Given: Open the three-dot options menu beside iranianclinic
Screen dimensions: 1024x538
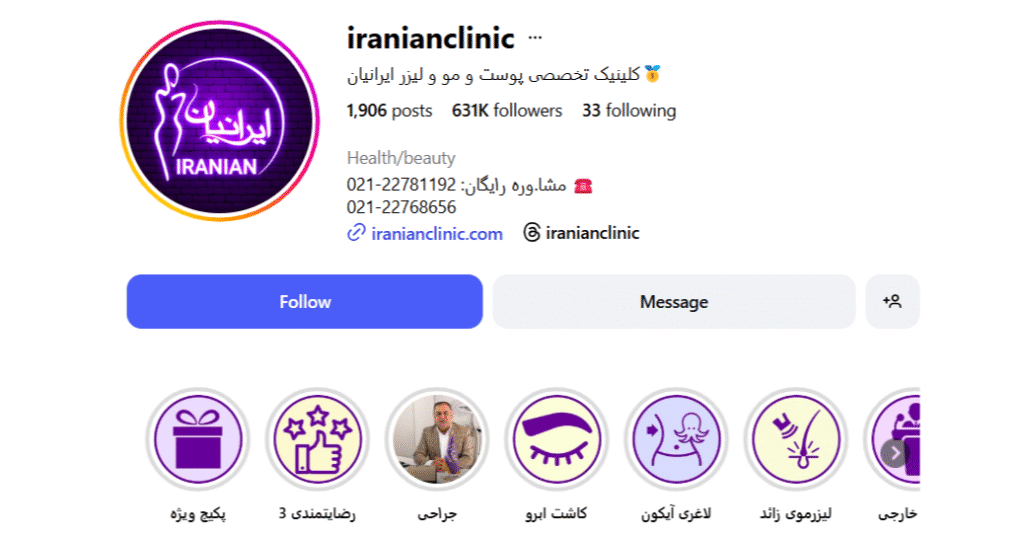Looking at the screenshot, I should pos(535,37).
